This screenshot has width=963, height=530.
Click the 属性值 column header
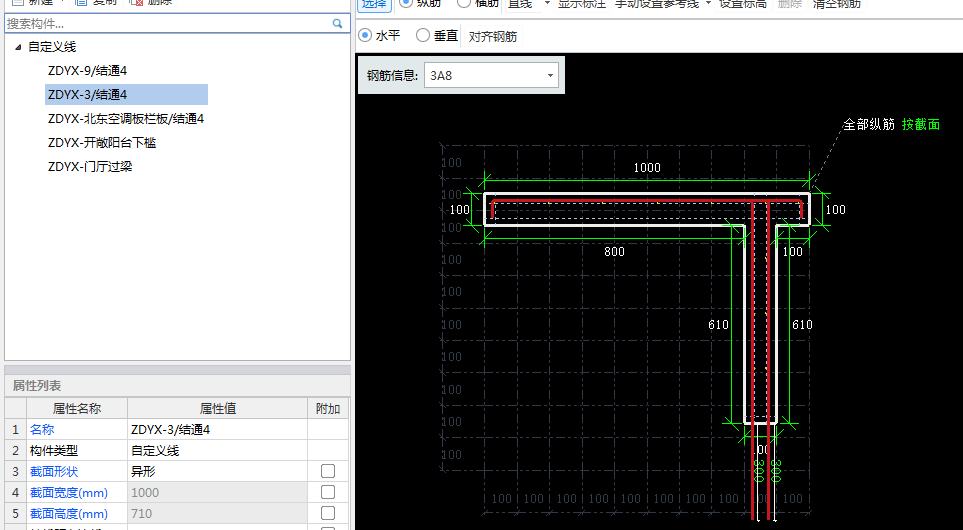point(217,408)
